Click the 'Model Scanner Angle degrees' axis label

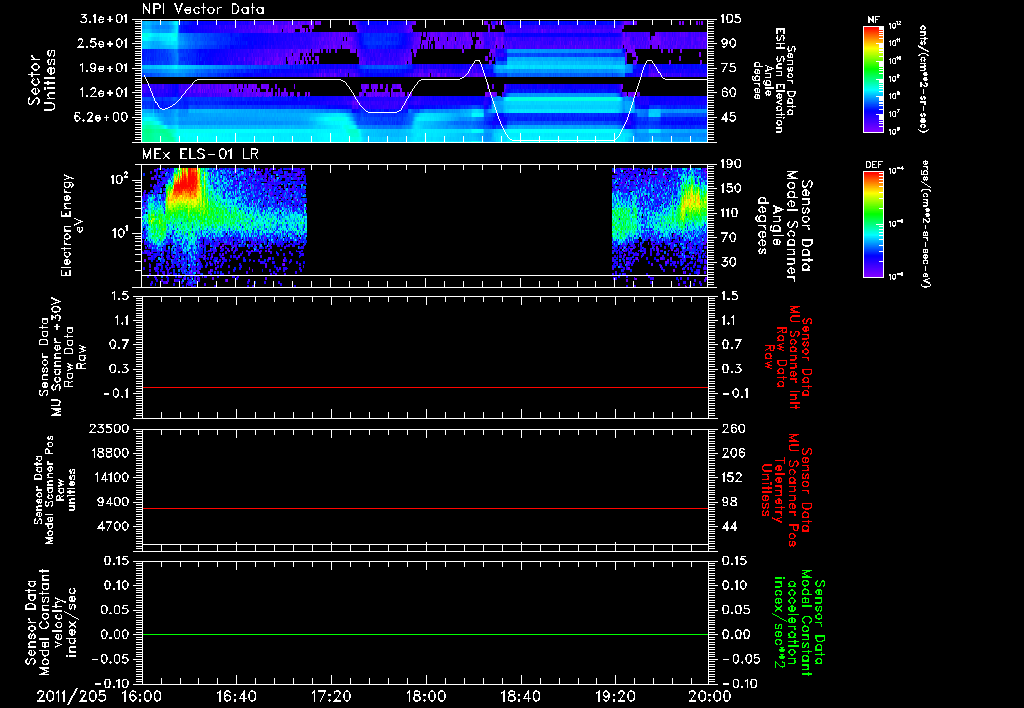pyautogui.click(x=784, y=226)
